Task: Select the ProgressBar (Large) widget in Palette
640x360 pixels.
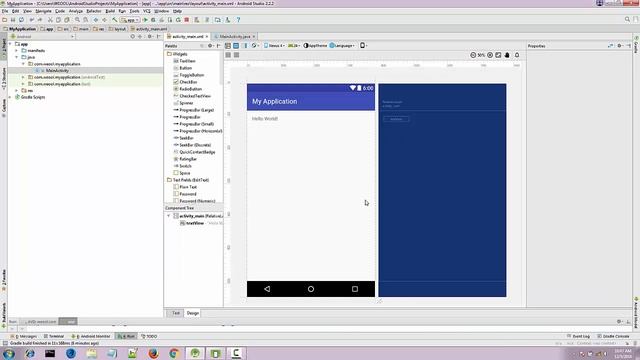Action: click(x=193, y=110)
